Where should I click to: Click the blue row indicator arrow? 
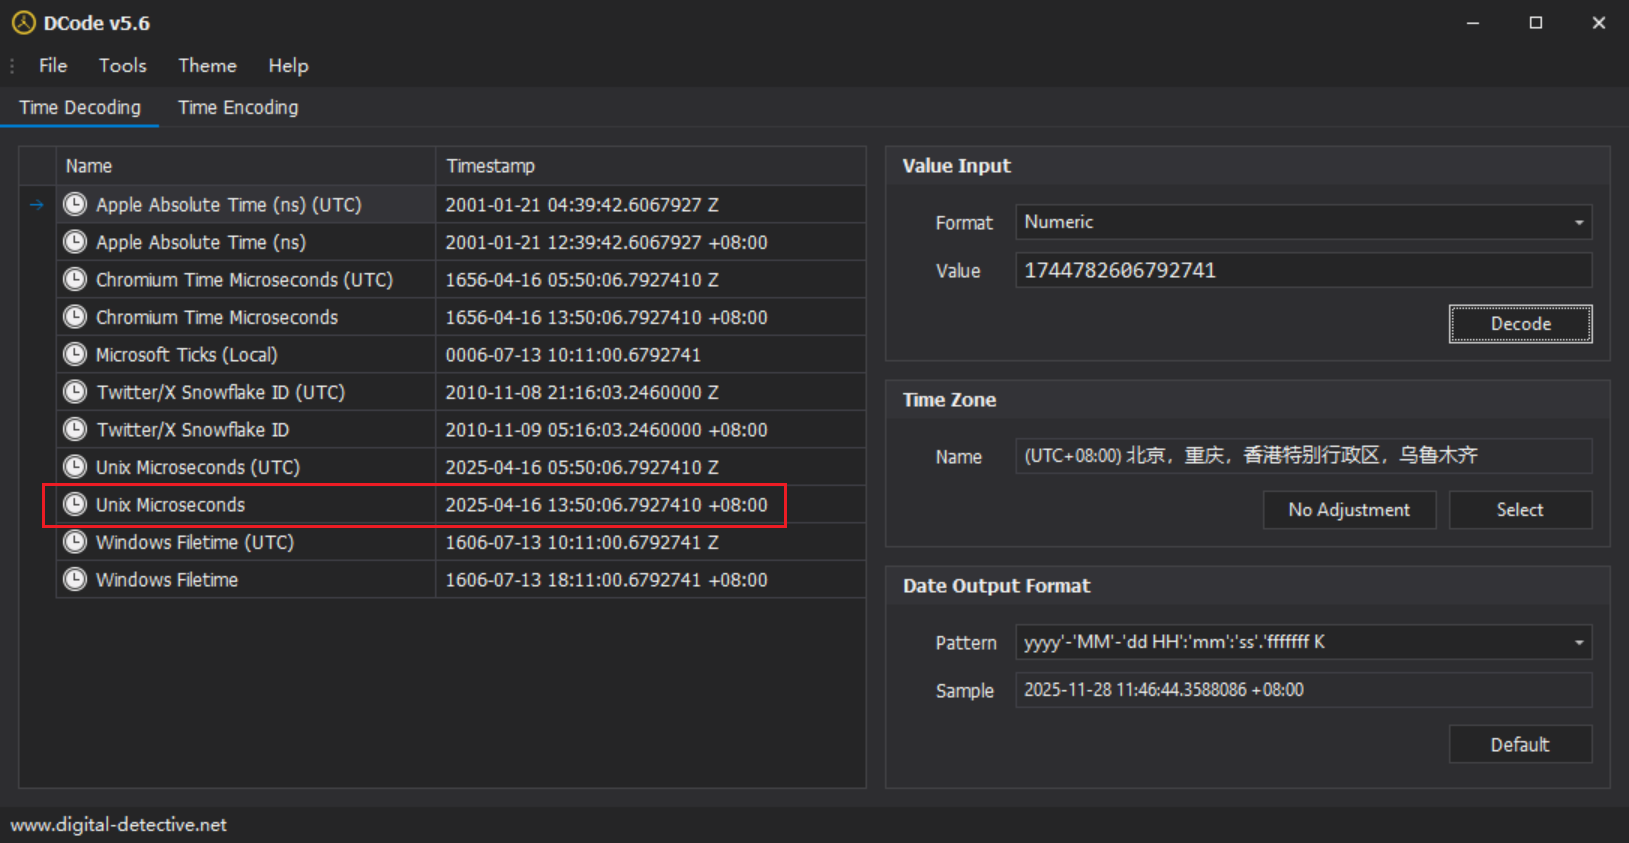click(37, 205)
